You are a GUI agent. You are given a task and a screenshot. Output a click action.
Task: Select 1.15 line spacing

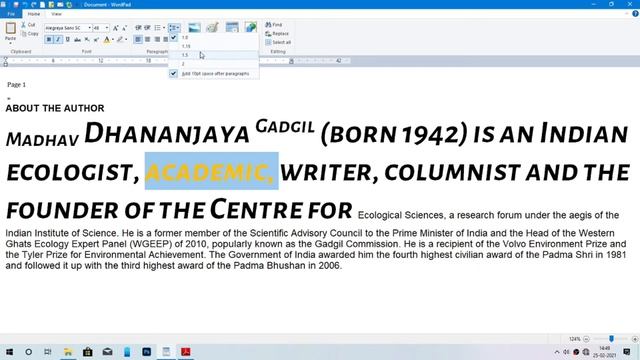pos(213,46)
